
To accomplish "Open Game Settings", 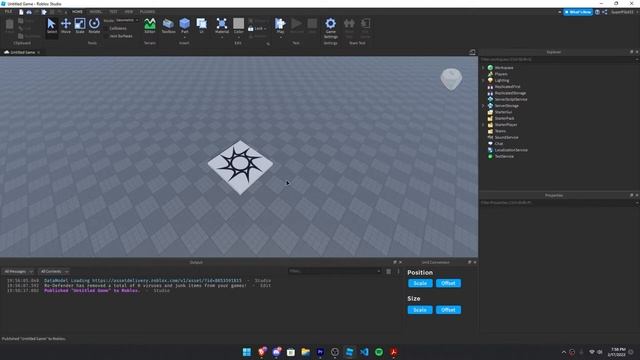I will tap(331, 27).
